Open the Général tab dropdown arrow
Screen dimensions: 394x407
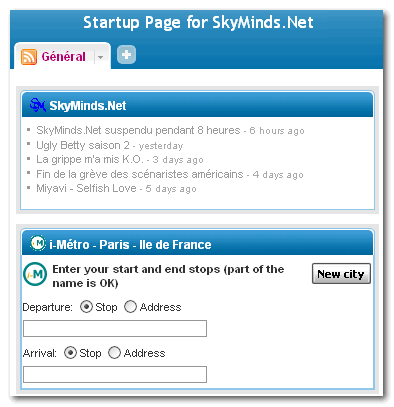[x=100, y=57]
